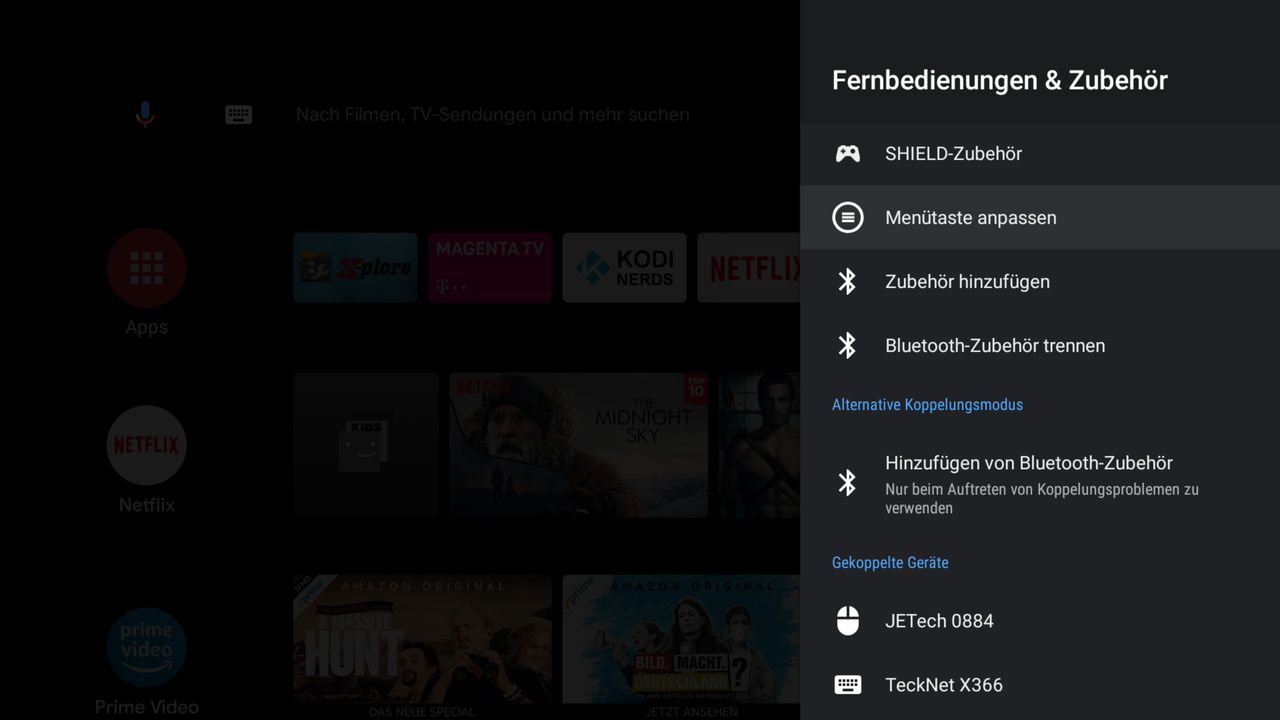This screenshot has width=1280, height=720.
Task: Select Bluetooth-Zubehör trennen
Action: 1040,346
